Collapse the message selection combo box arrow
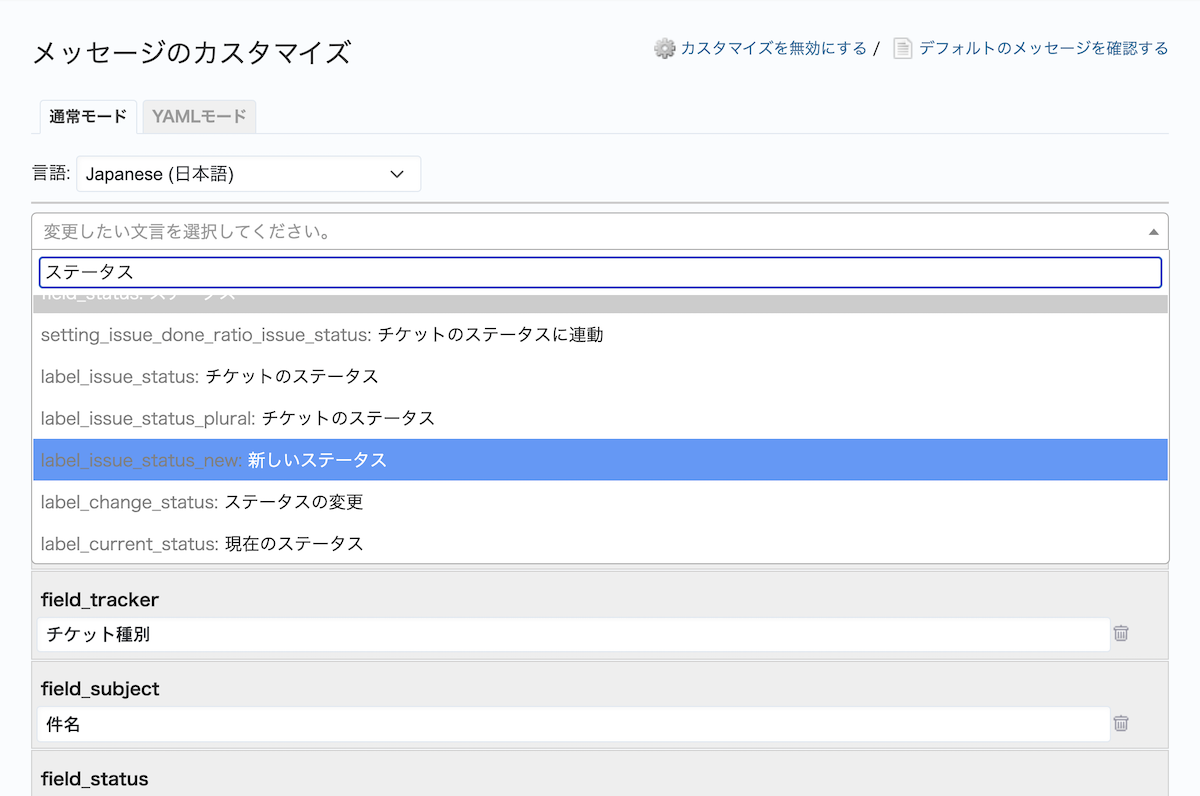This screenshot has height=796, width=1200. point(1153,232)
